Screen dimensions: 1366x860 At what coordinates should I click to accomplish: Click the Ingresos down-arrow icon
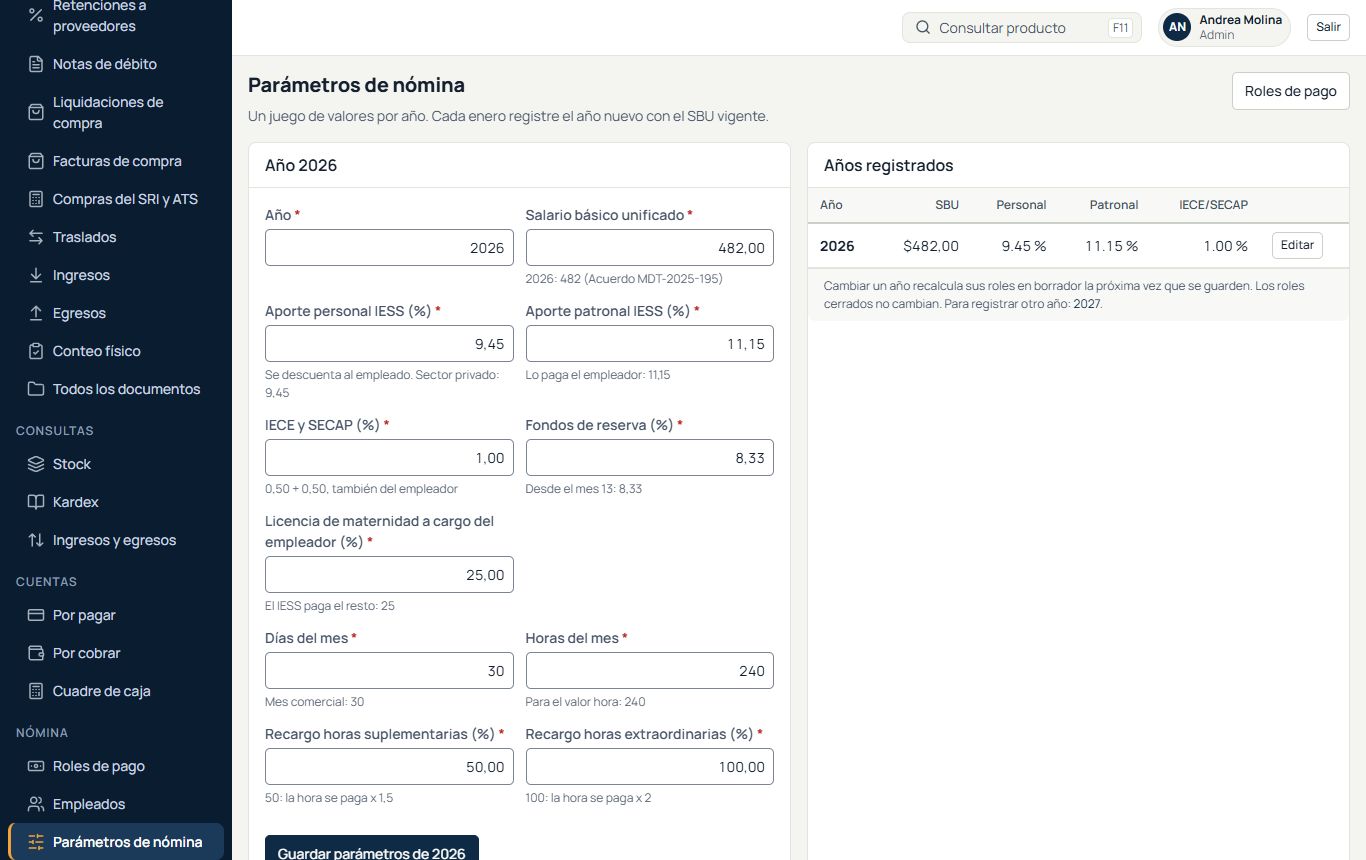pos(36,275)
